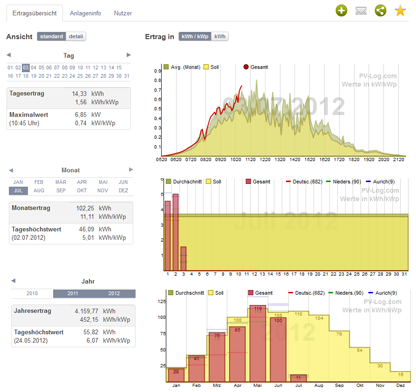This screenshot has height=392, width=416.
Task: Select day 16 in Tag calendar
Action: [x=10, y=76]
